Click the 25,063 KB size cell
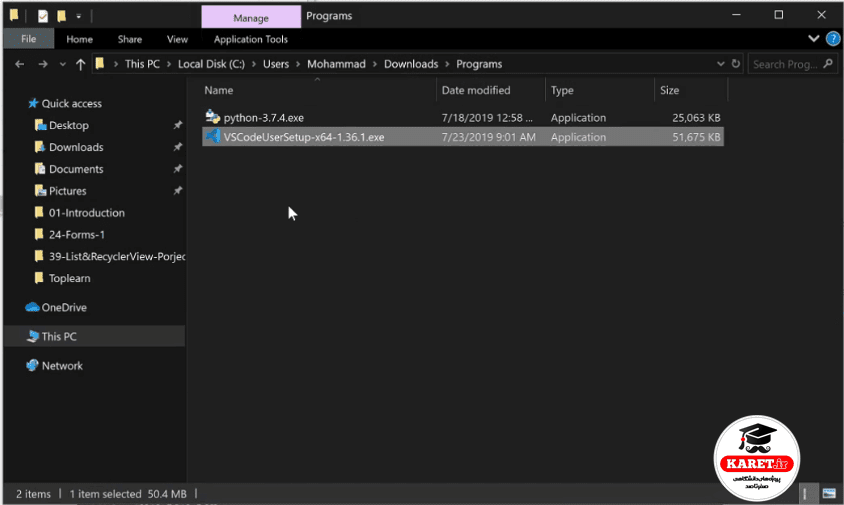This screenshot has height=505, width=844. click(696, 117)
